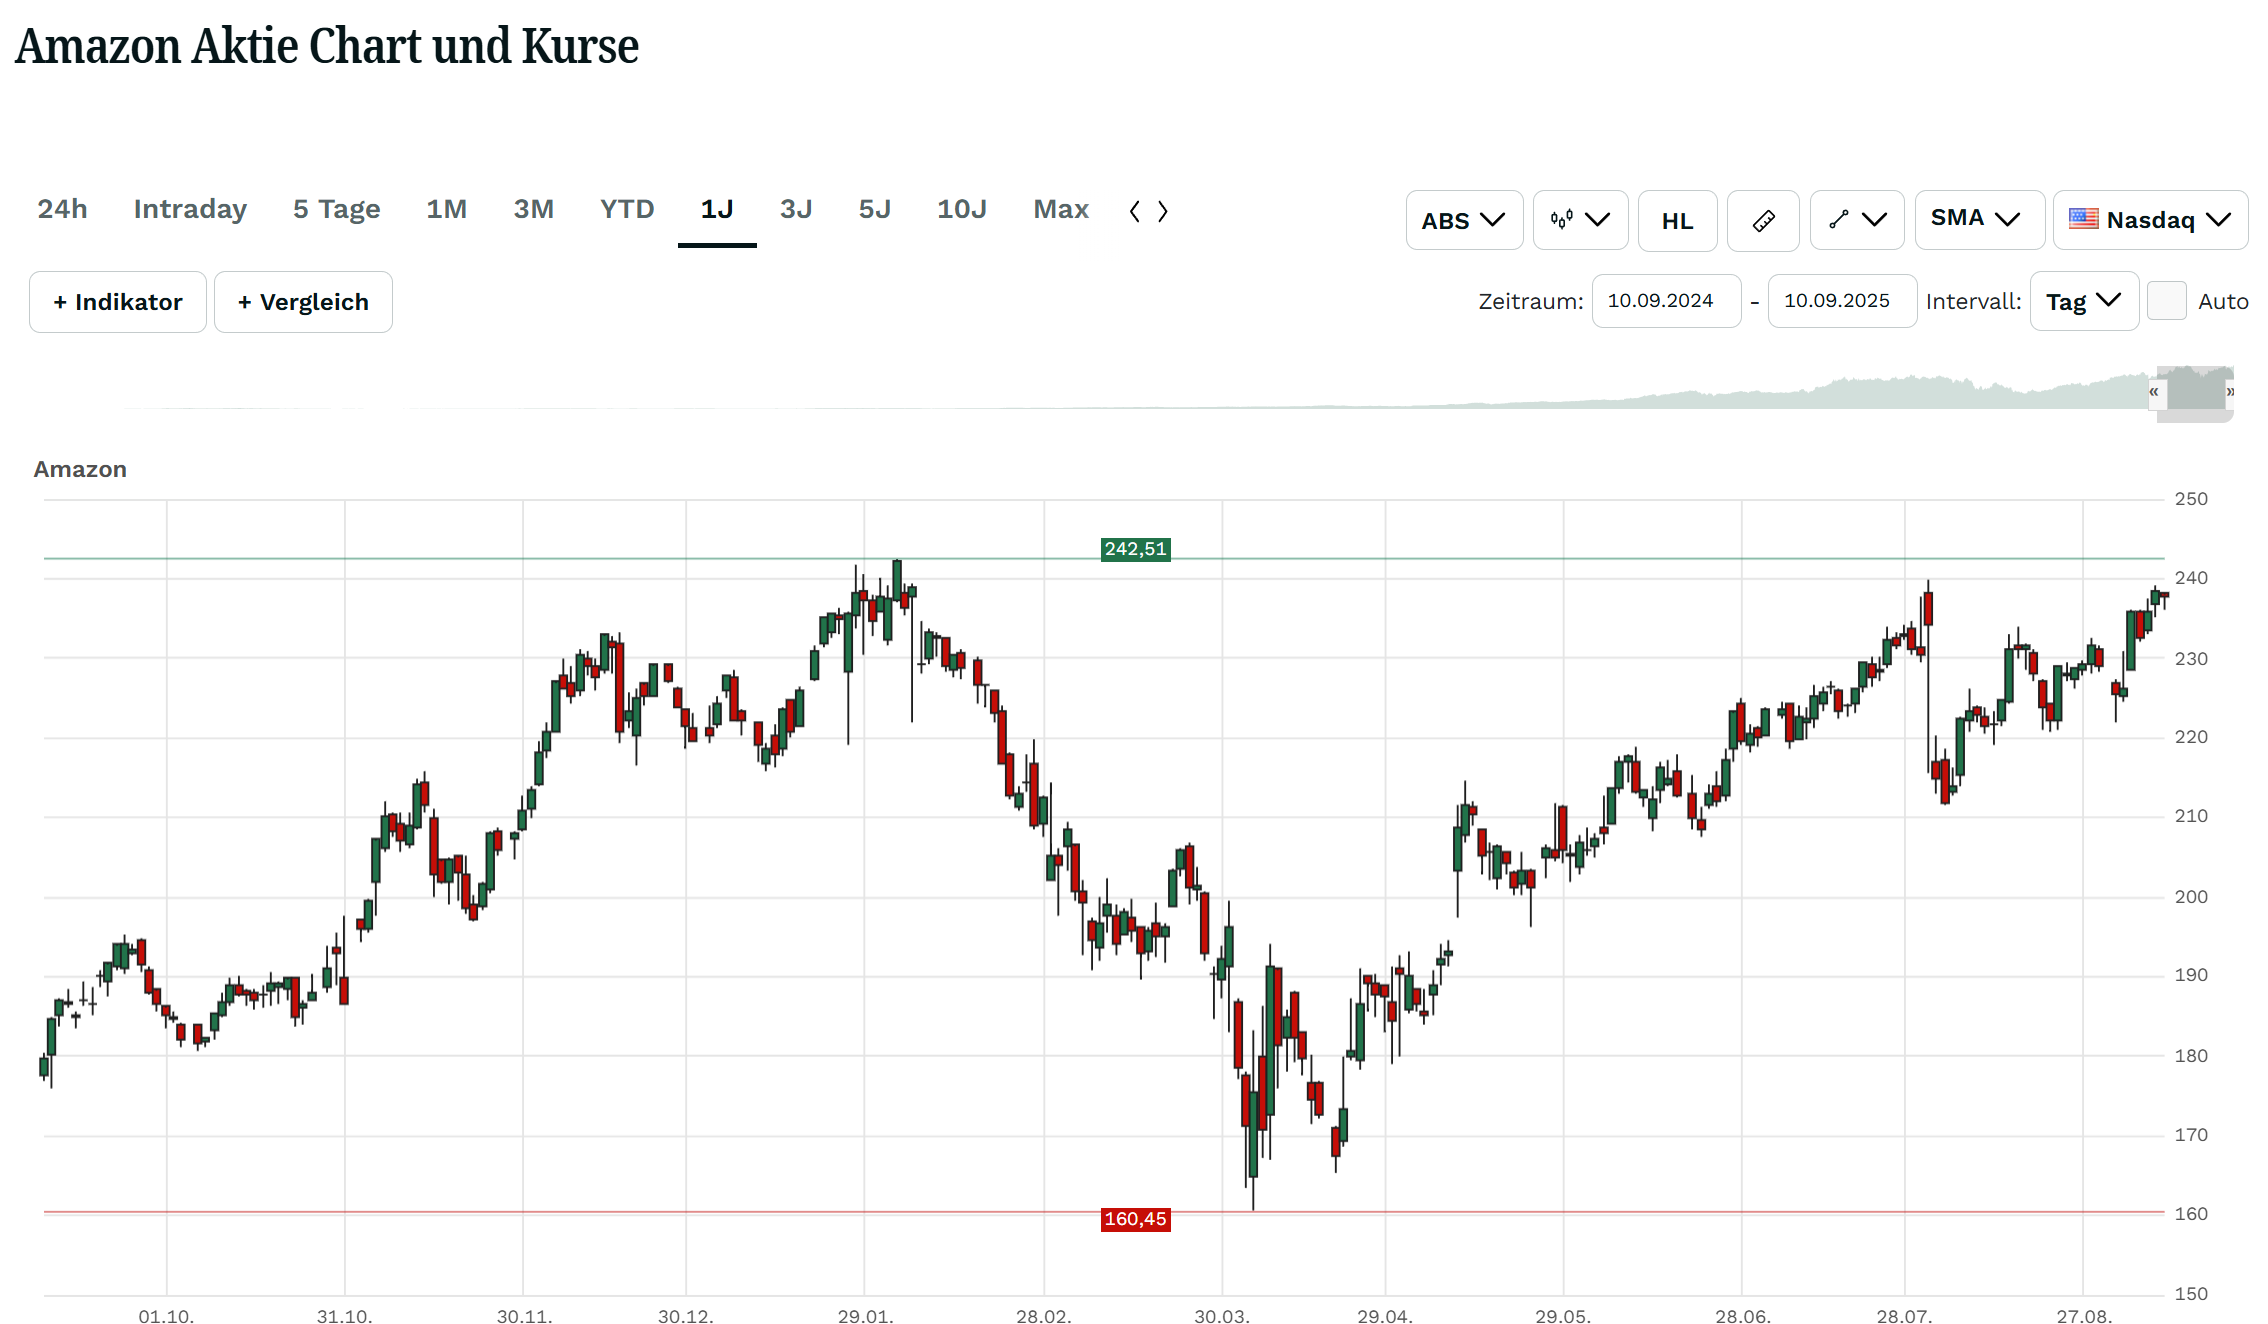Click the 200 price axis label

coord(2191,897)
